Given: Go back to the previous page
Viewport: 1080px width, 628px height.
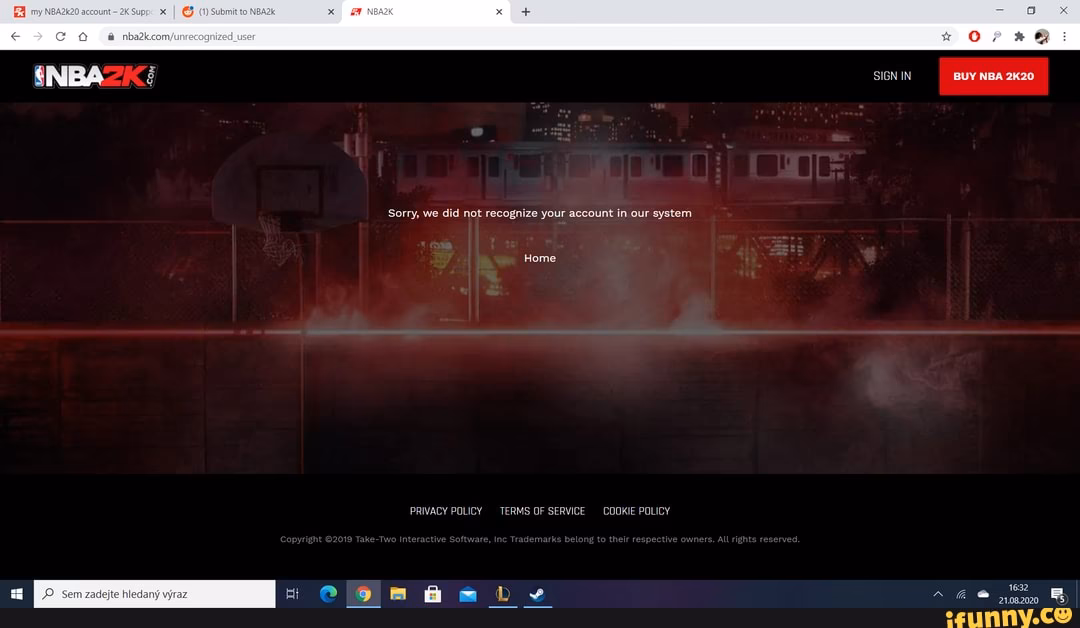Looking at the screenshot, I should pyautogui.click(x=15, y=36).
